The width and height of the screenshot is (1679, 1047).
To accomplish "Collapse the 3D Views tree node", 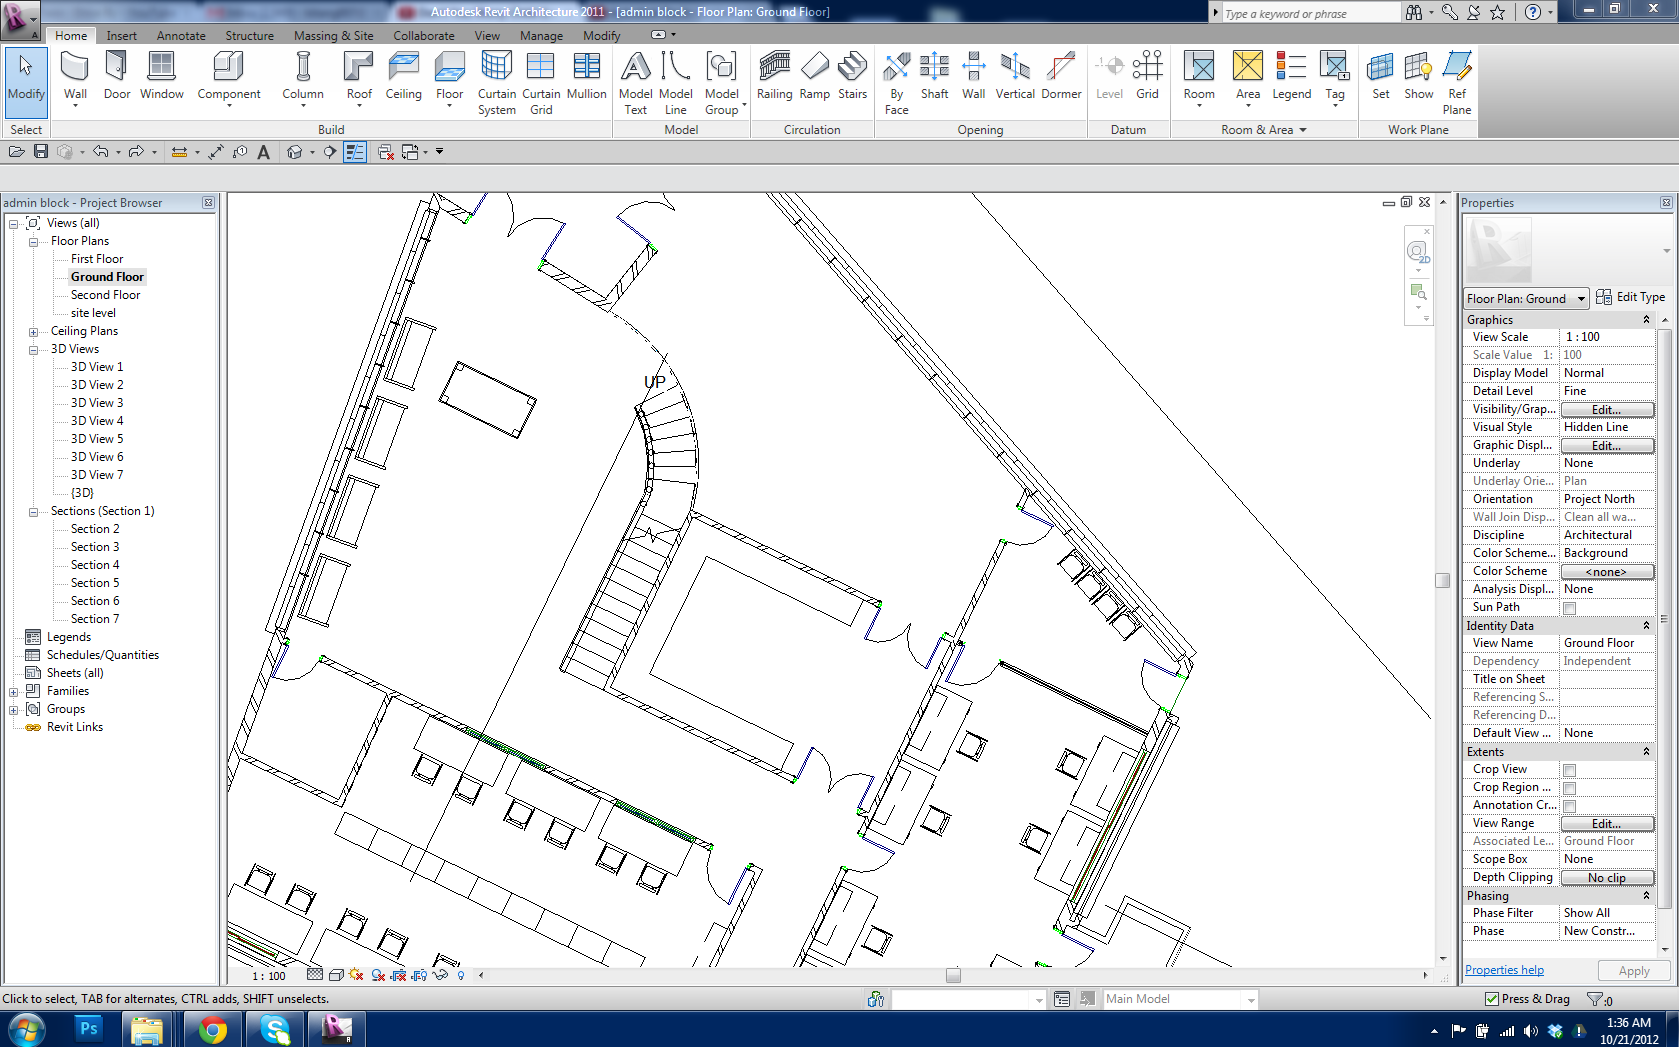I will click(x=33, y=350).
